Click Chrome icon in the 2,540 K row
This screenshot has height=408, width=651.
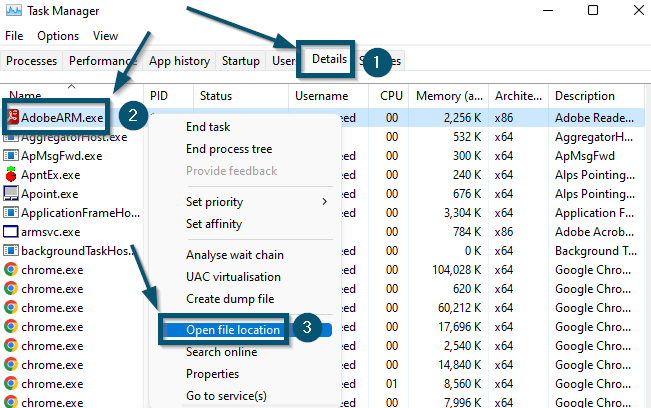(11, 346)
